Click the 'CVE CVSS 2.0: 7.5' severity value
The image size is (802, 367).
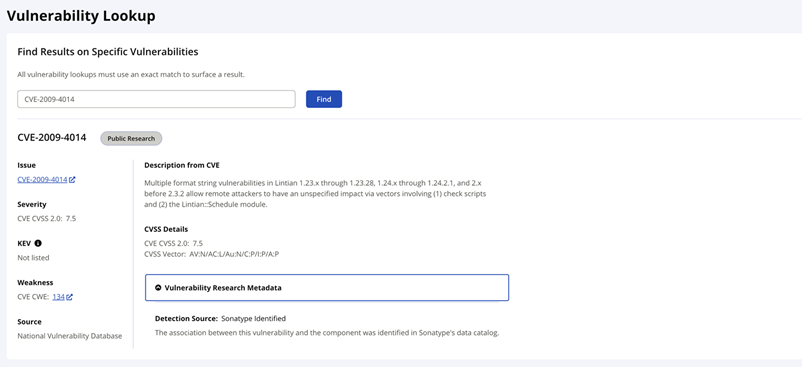pyautogui.click(x=47, y=219)
